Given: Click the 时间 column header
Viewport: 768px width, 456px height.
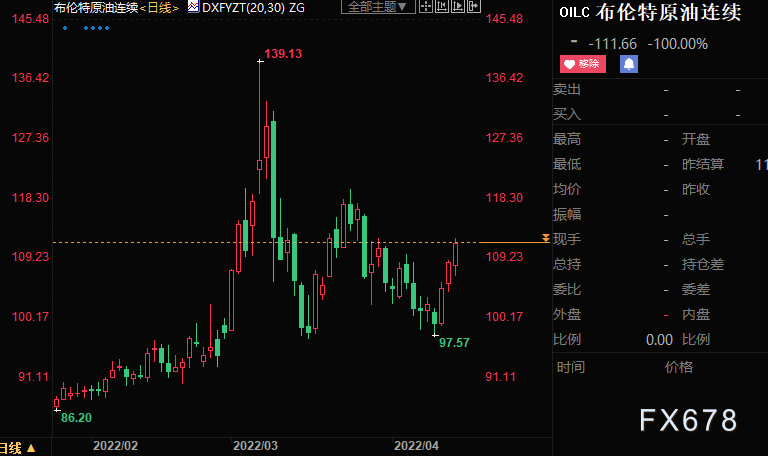Looking at the screenshot, I should (571, 367).
